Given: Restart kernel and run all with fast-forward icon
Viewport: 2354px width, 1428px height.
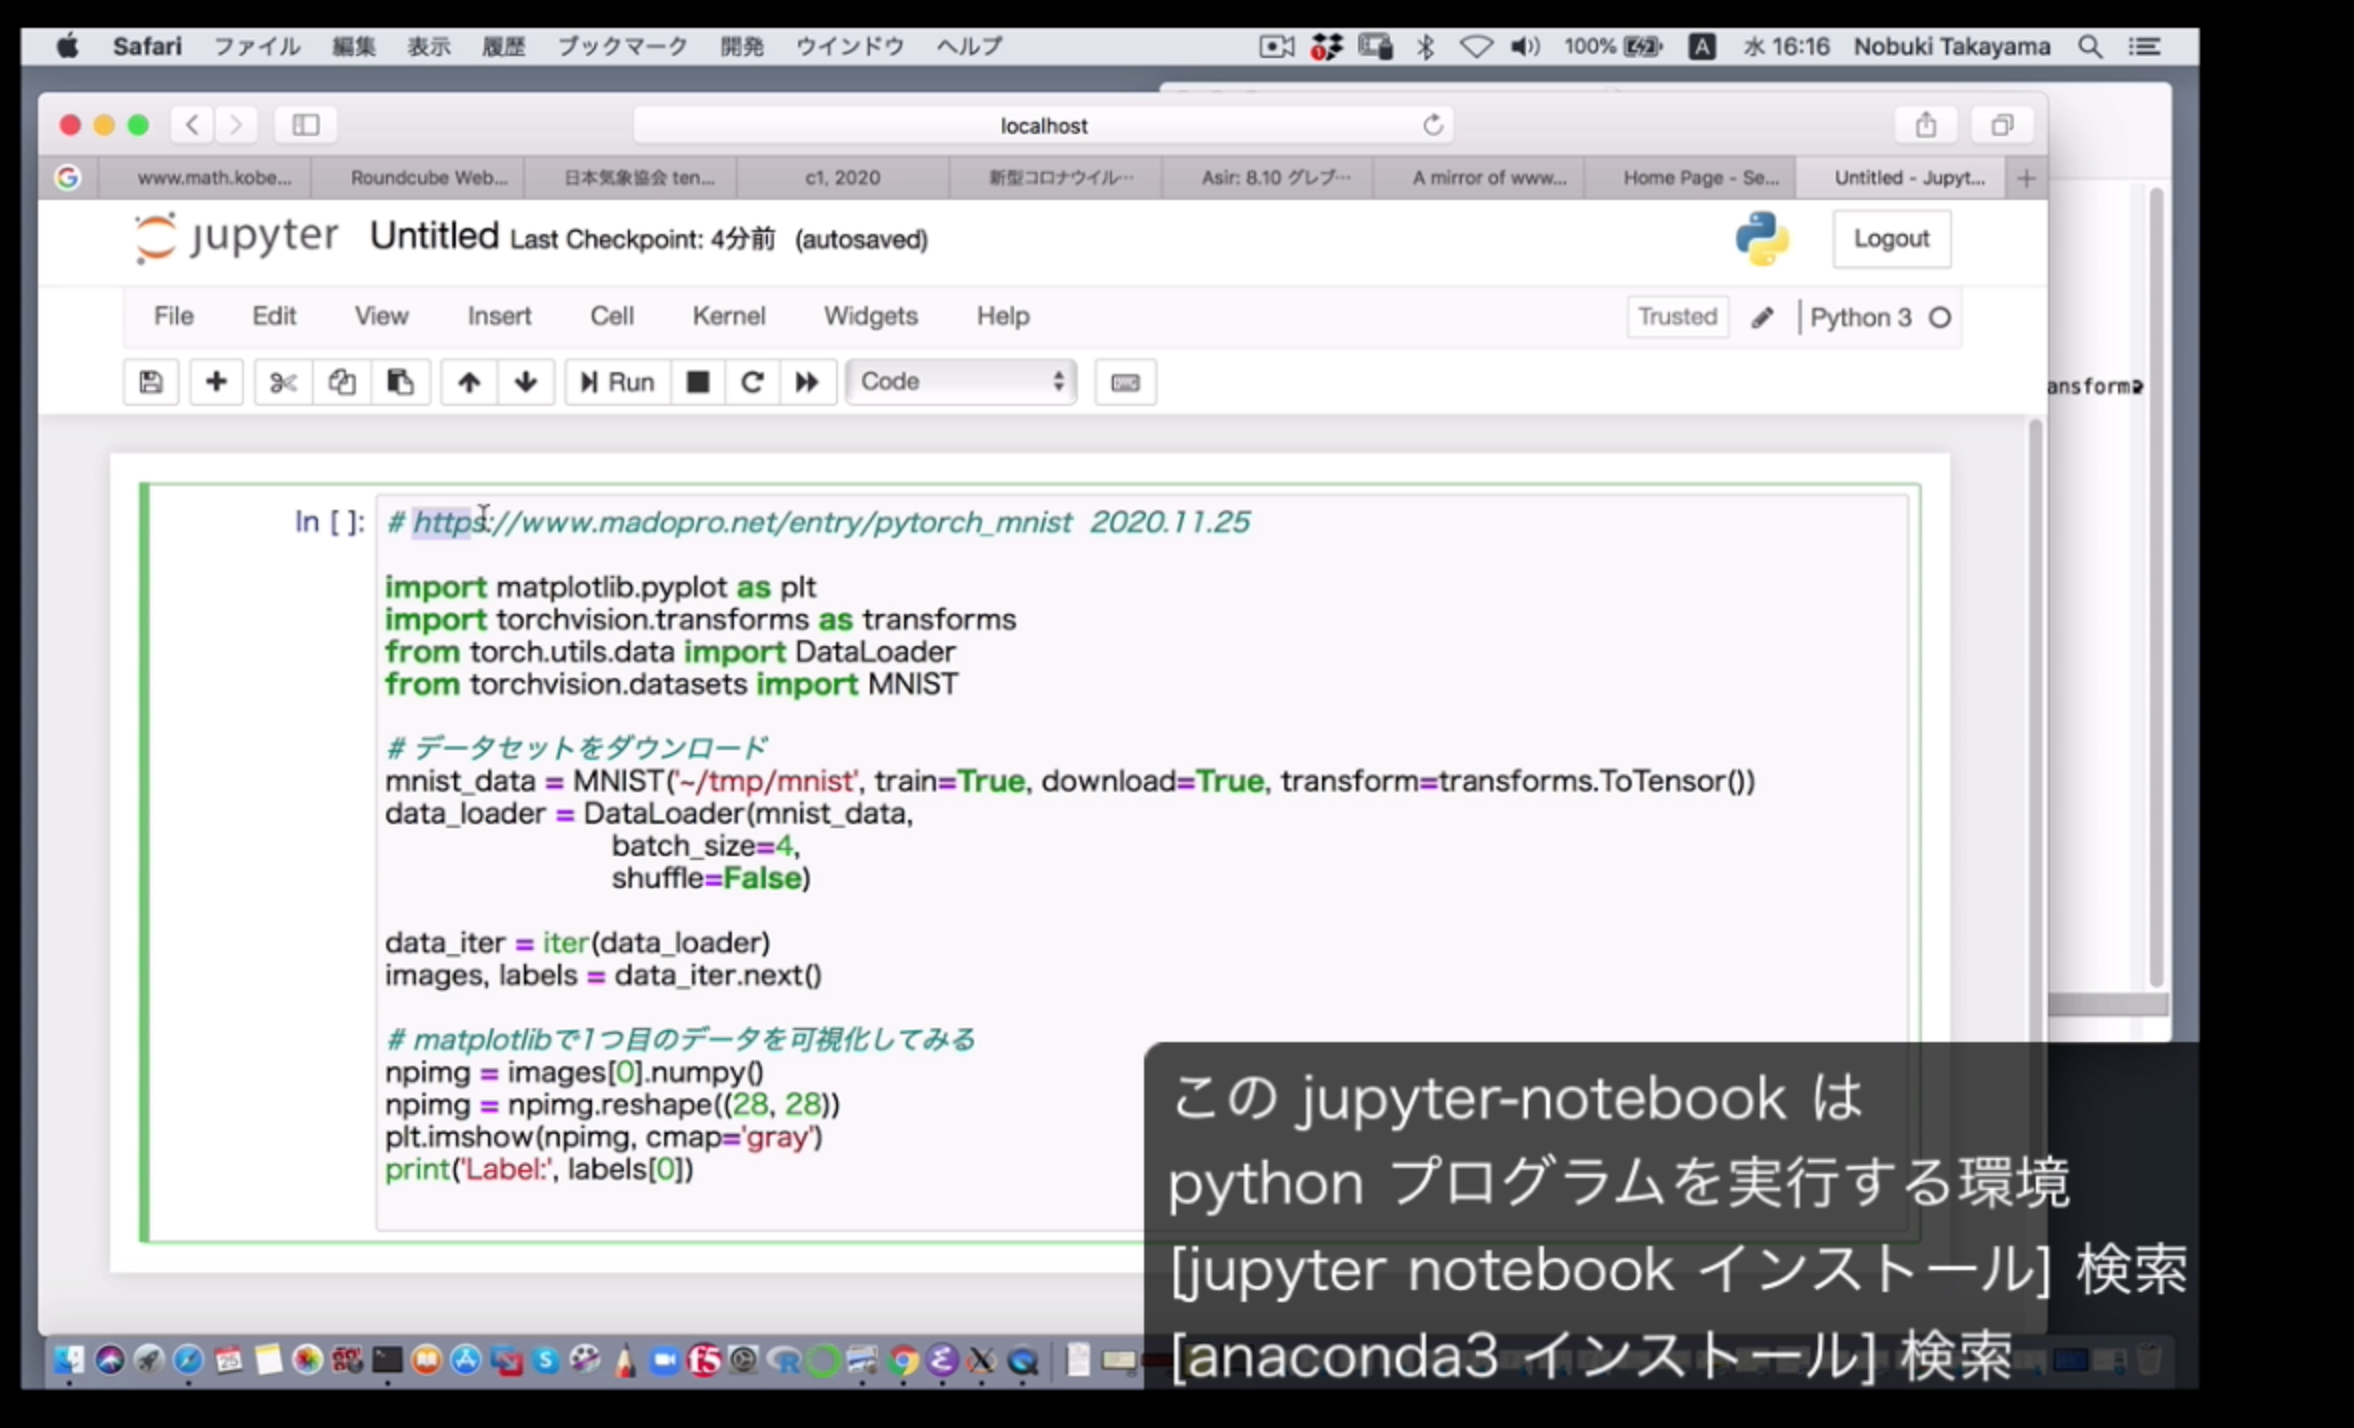Looking at the screenshot, I should tap(807, 382).
